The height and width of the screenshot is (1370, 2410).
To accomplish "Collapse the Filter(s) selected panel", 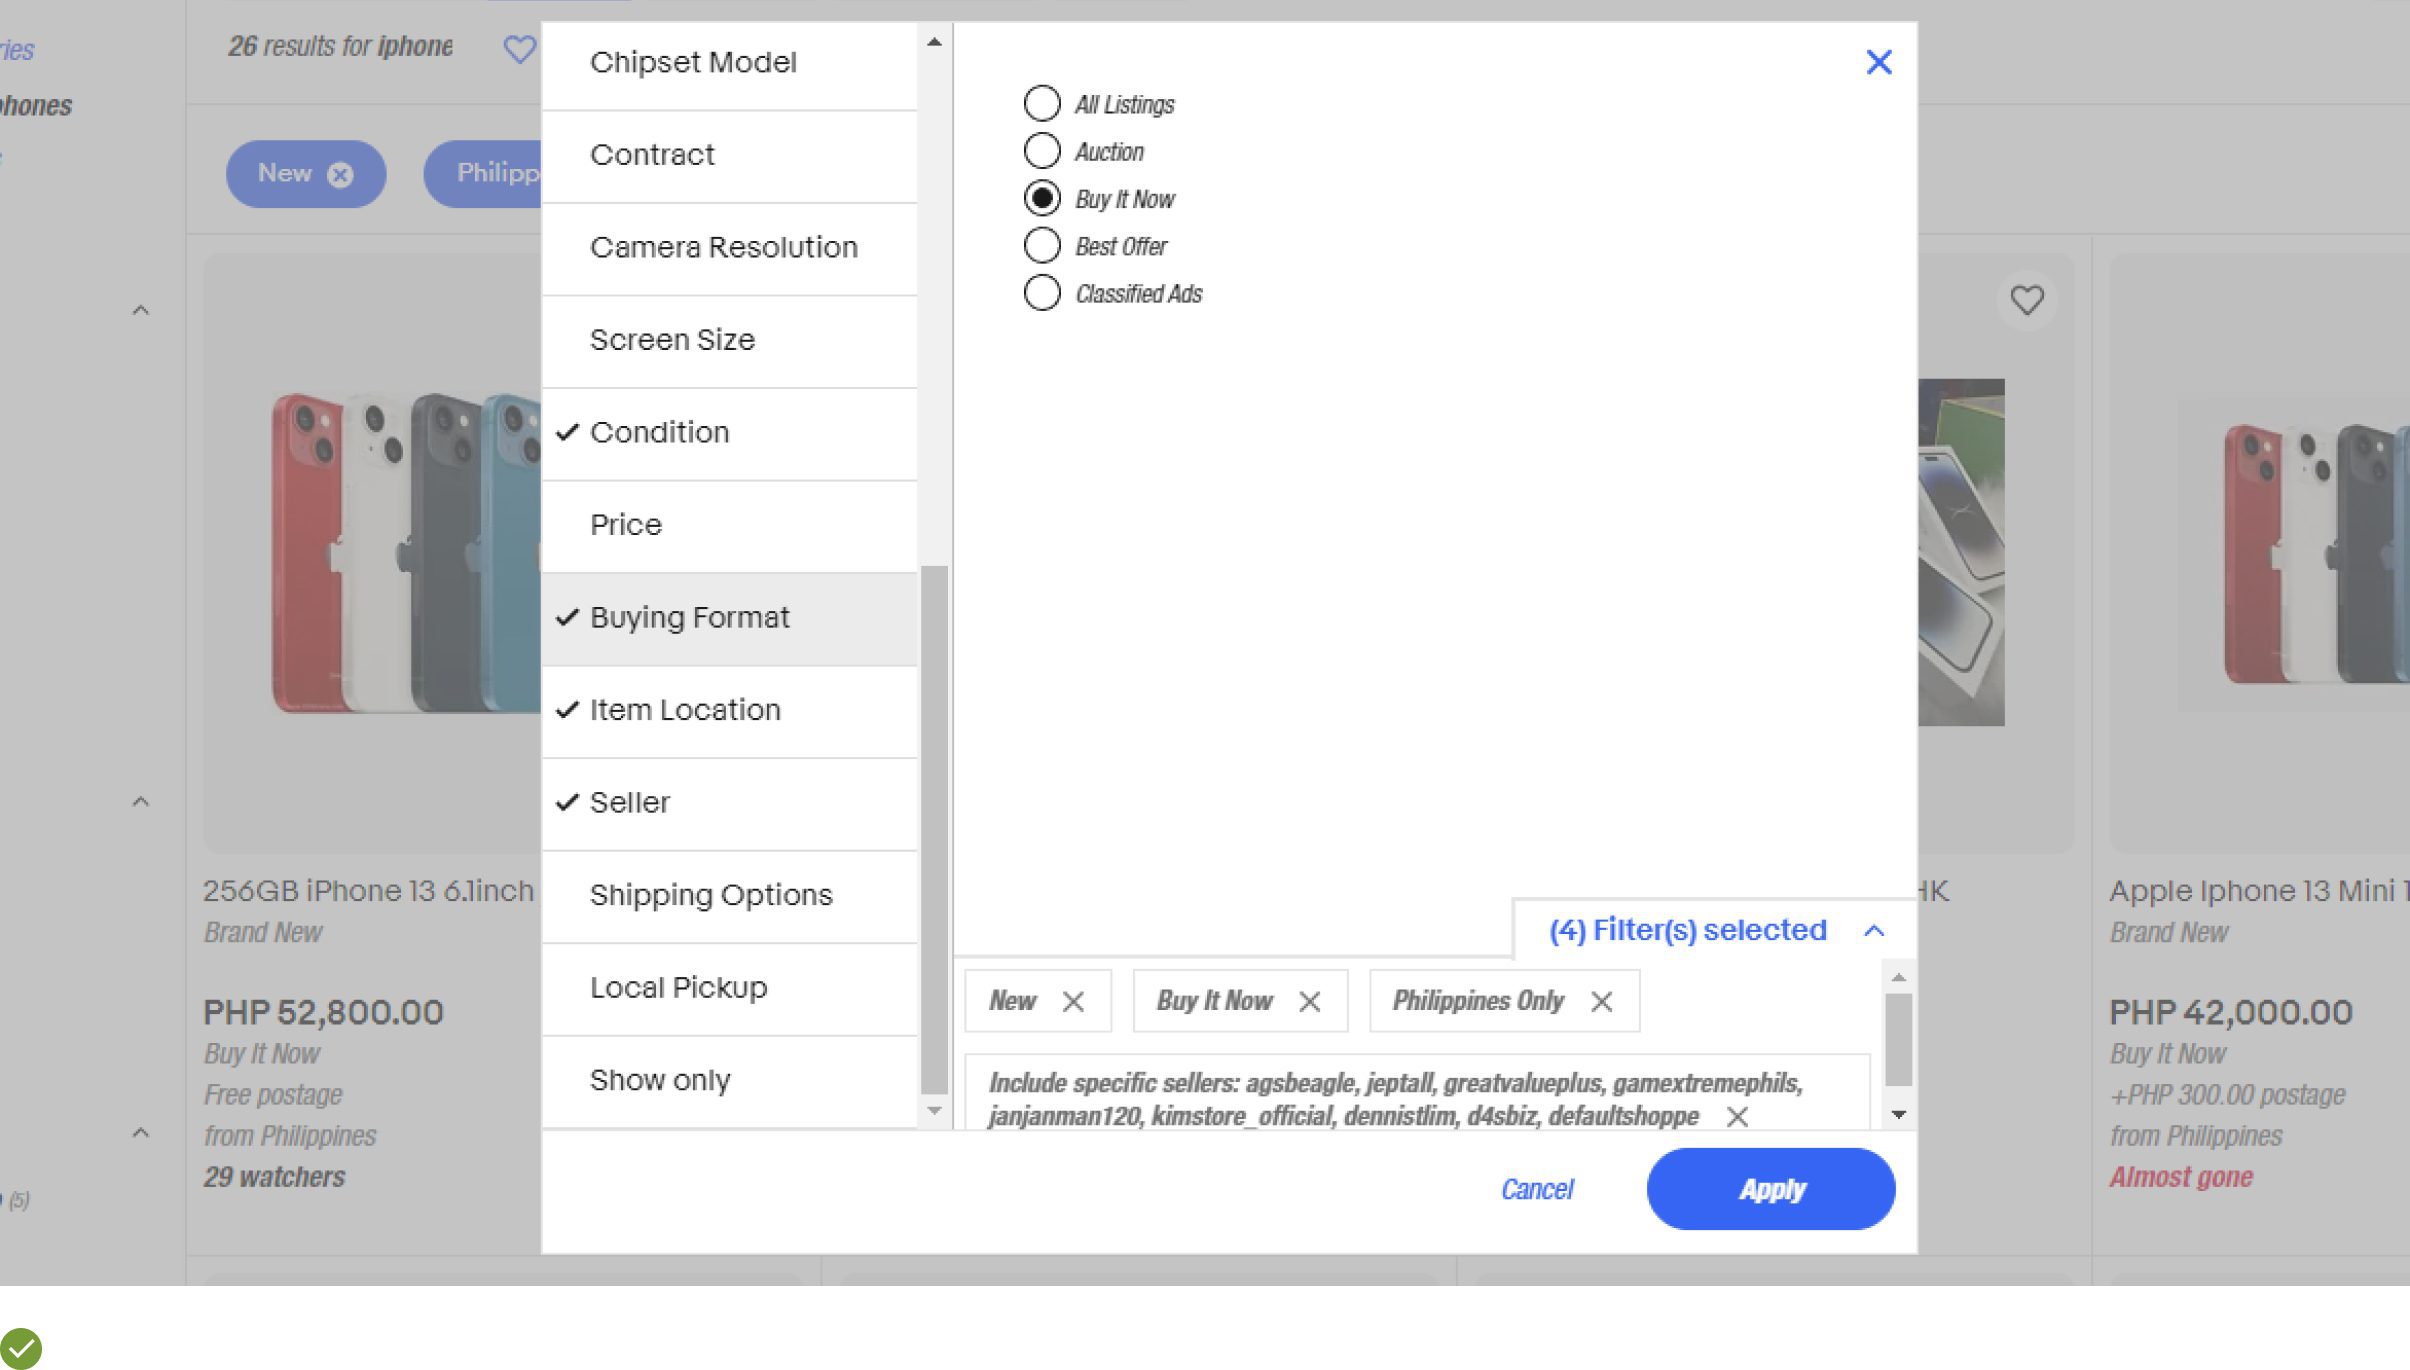I will (x=1874, y=931).
